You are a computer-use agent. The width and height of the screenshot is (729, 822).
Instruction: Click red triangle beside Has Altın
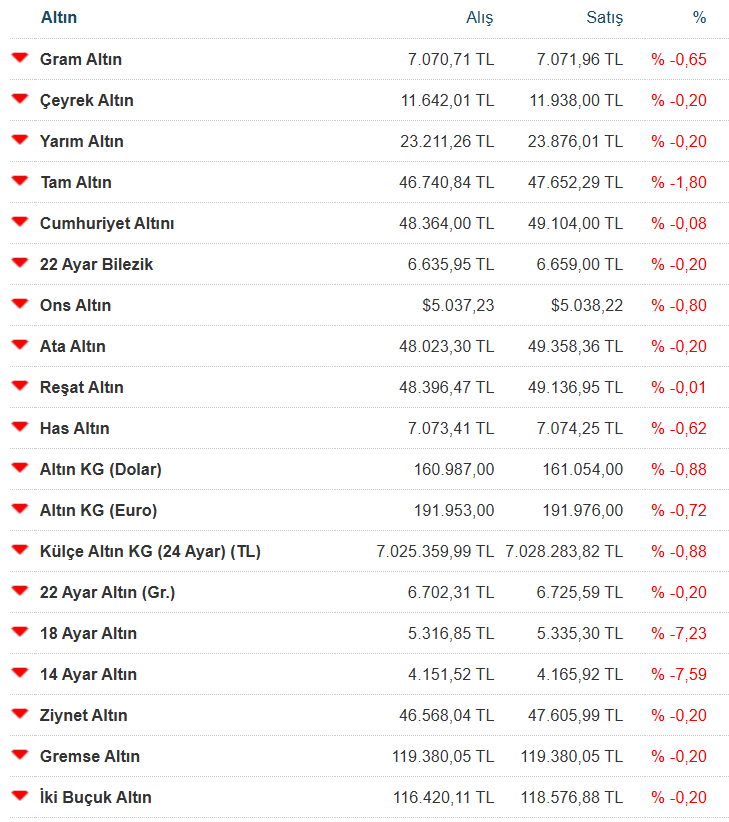click(x=19, y=427)
